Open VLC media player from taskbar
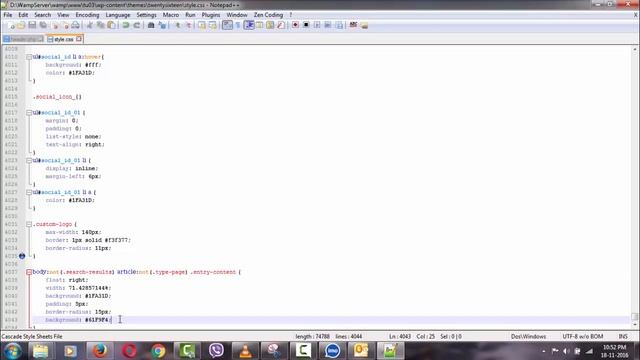Screen dimensions: 640x360 coord(245,351)
